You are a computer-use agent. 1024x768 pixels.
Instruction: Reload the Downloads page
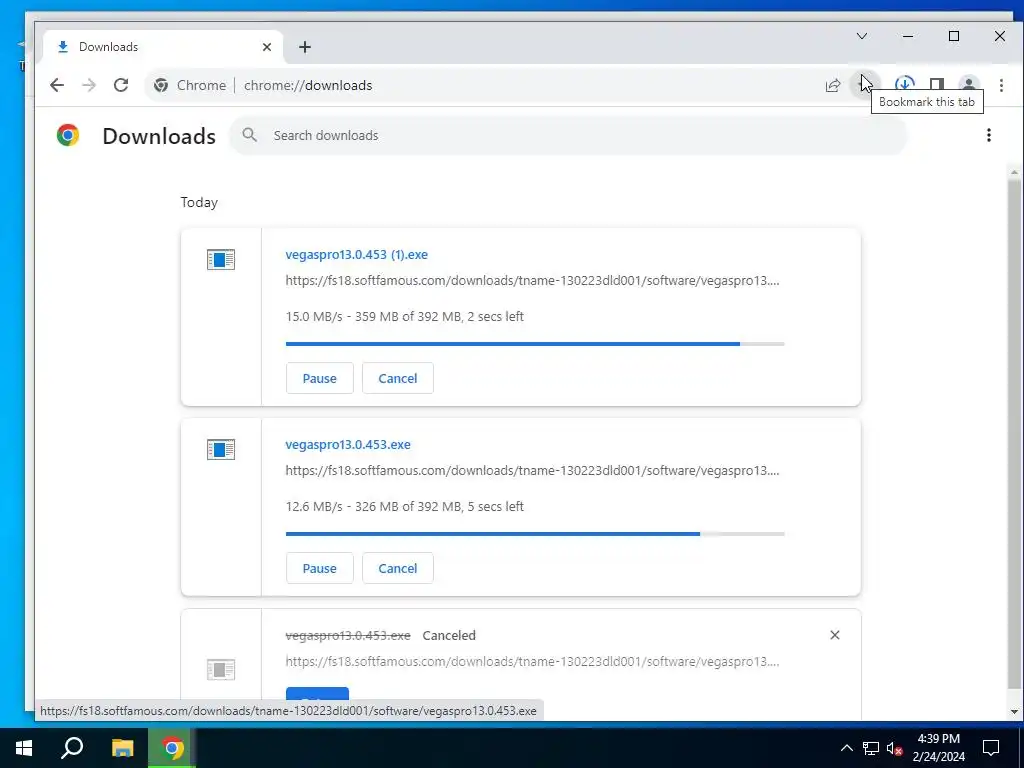pyautogui.click(x=121, y=85)
